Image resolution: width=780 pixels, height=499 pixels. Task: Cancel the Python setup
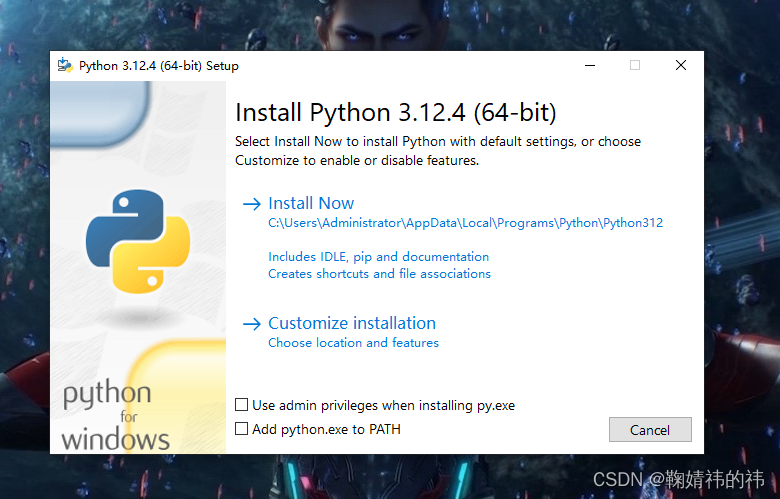click(x=650, y=429)
